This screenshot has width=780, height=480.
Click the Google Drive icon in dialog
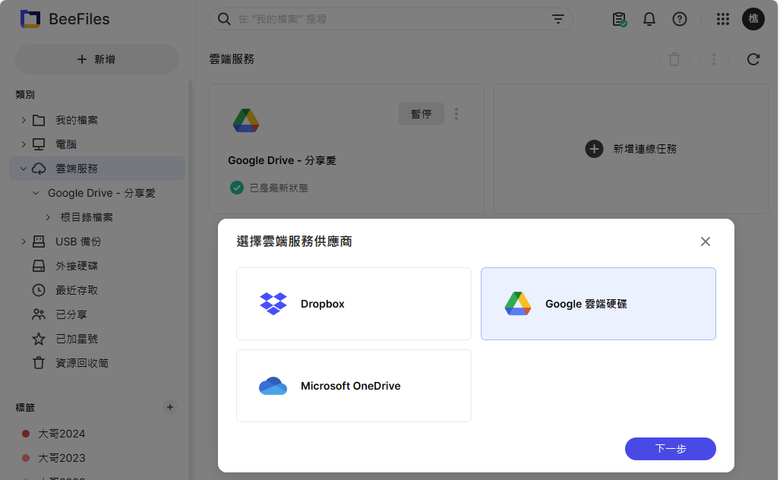pyautogui.click(x=517, y=303)
